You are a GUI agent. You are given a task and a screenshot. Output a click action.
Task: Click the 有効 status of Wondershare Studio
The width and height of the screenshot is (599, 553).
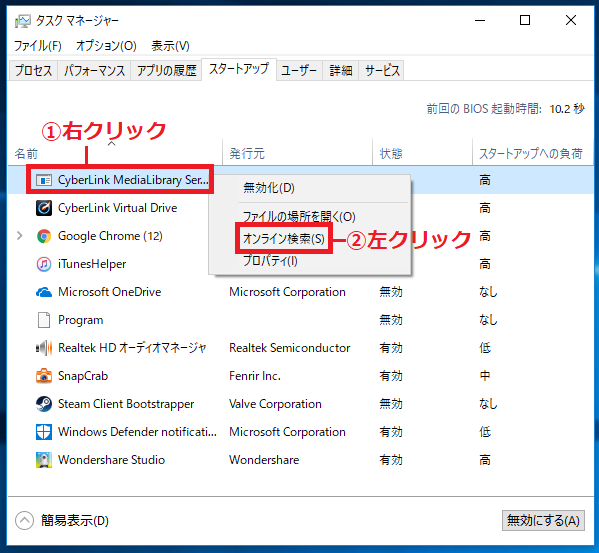pos(391,460)
